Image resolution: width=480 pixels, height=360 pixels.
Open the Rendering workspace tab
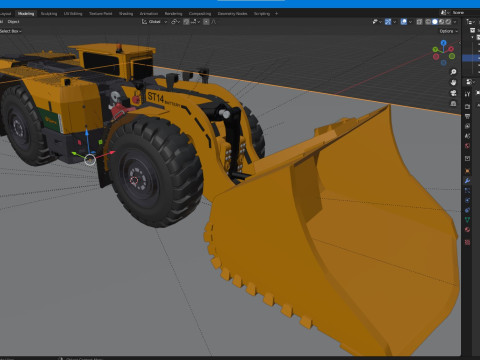pos(173,14)
